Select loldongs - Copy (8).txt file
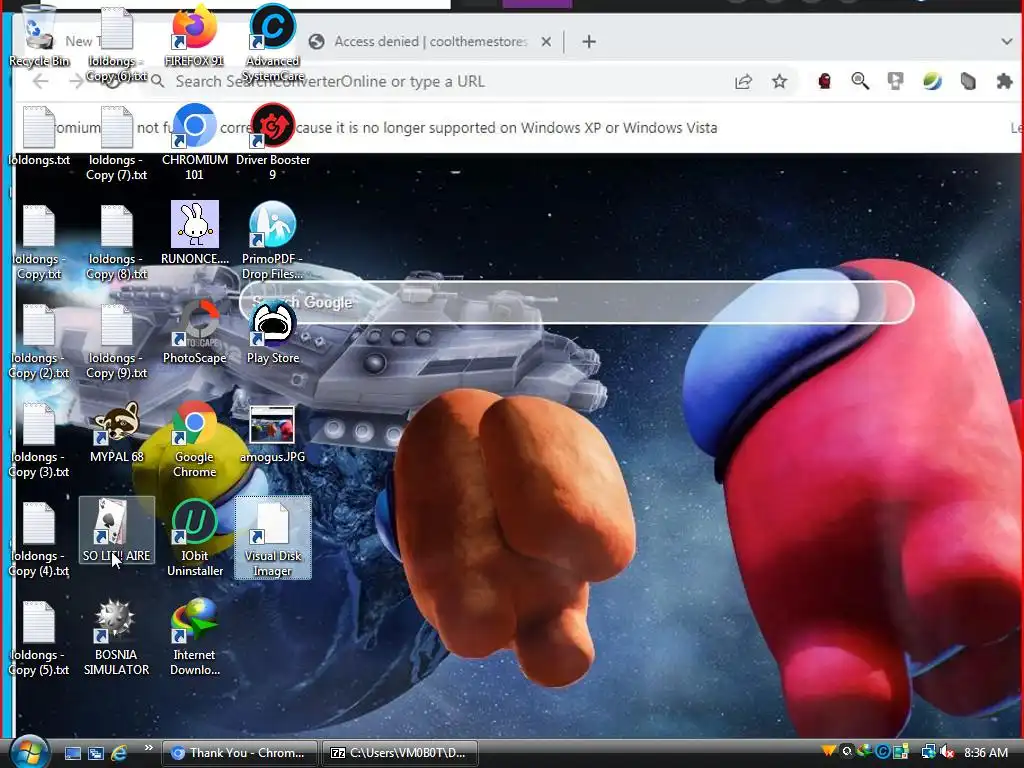The image size is (1024, 768). 116,242
